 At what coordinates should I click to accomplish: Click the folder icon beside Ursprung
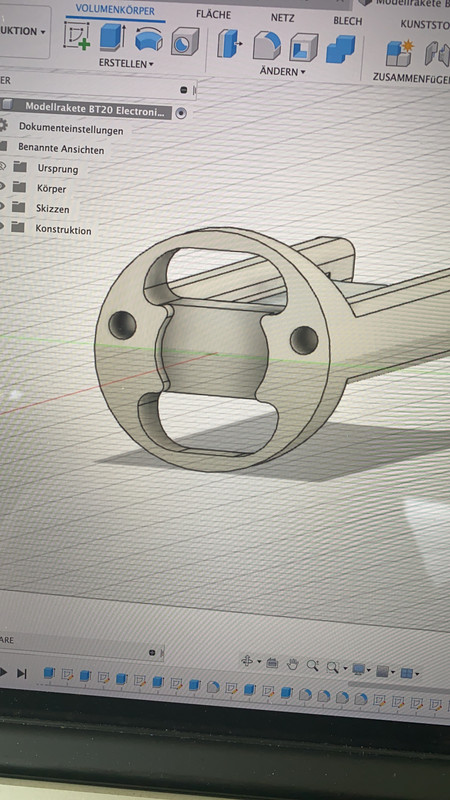[20, 166]
